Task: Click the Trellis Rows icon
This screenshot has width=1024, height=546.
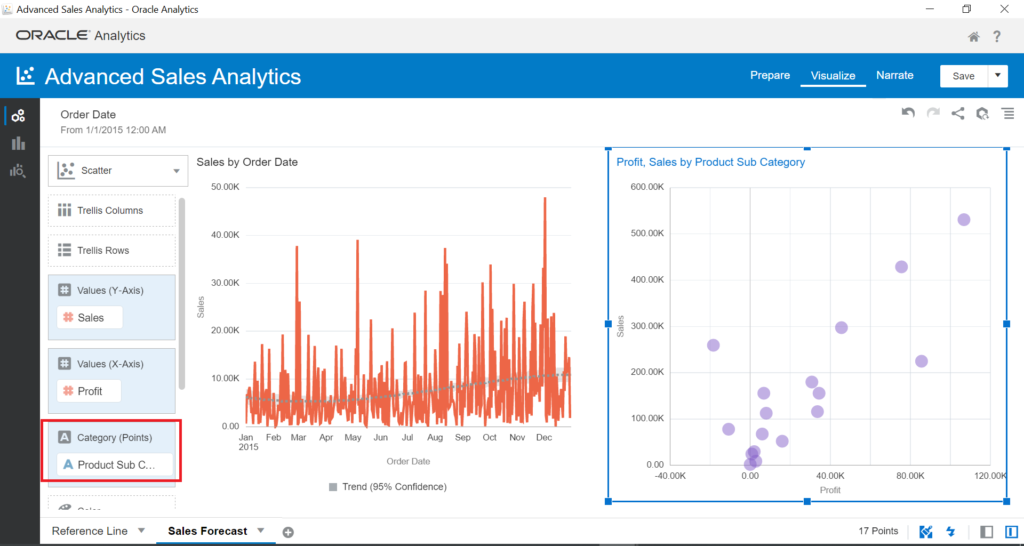Action: 64,250
